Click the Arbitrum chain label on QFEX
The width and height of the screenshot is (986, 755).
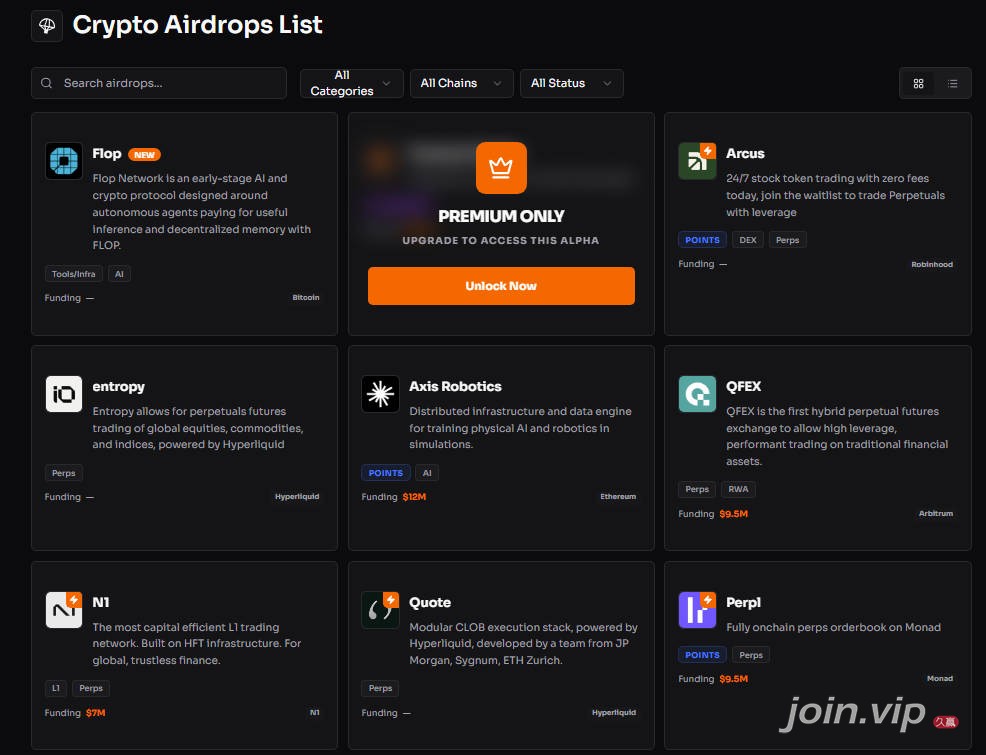[936, 514]
